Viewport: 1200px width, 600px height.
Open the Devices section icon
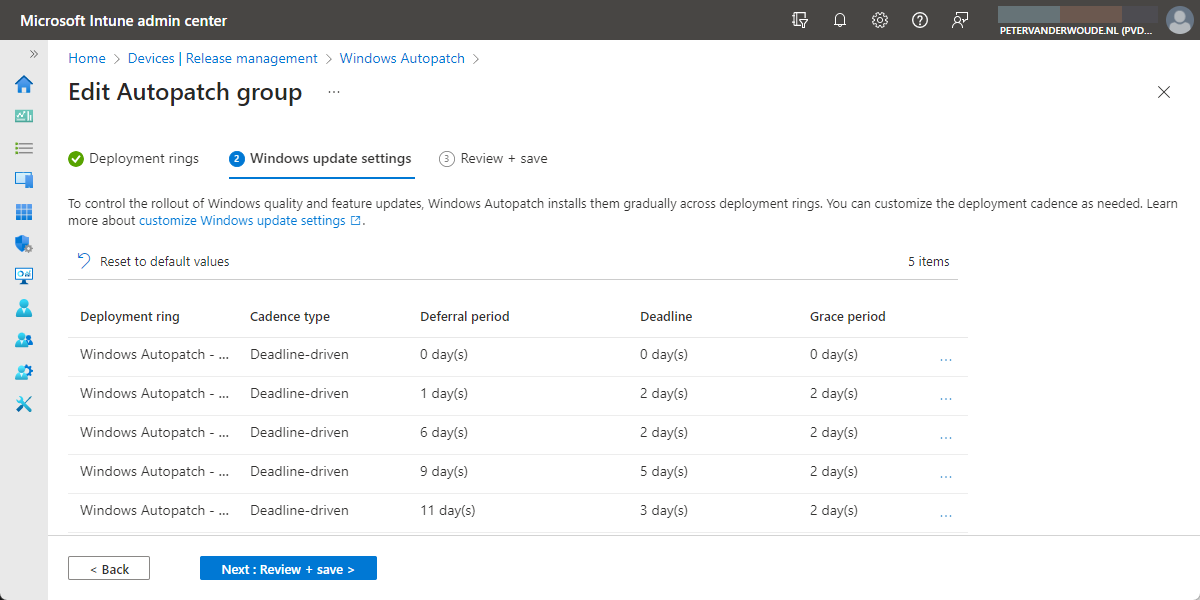coord(23,179)
